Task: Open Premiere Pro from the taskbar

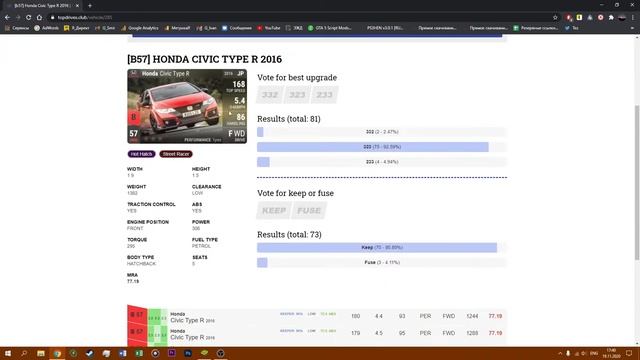Action: pyautogui.click(x=171, y=353)
